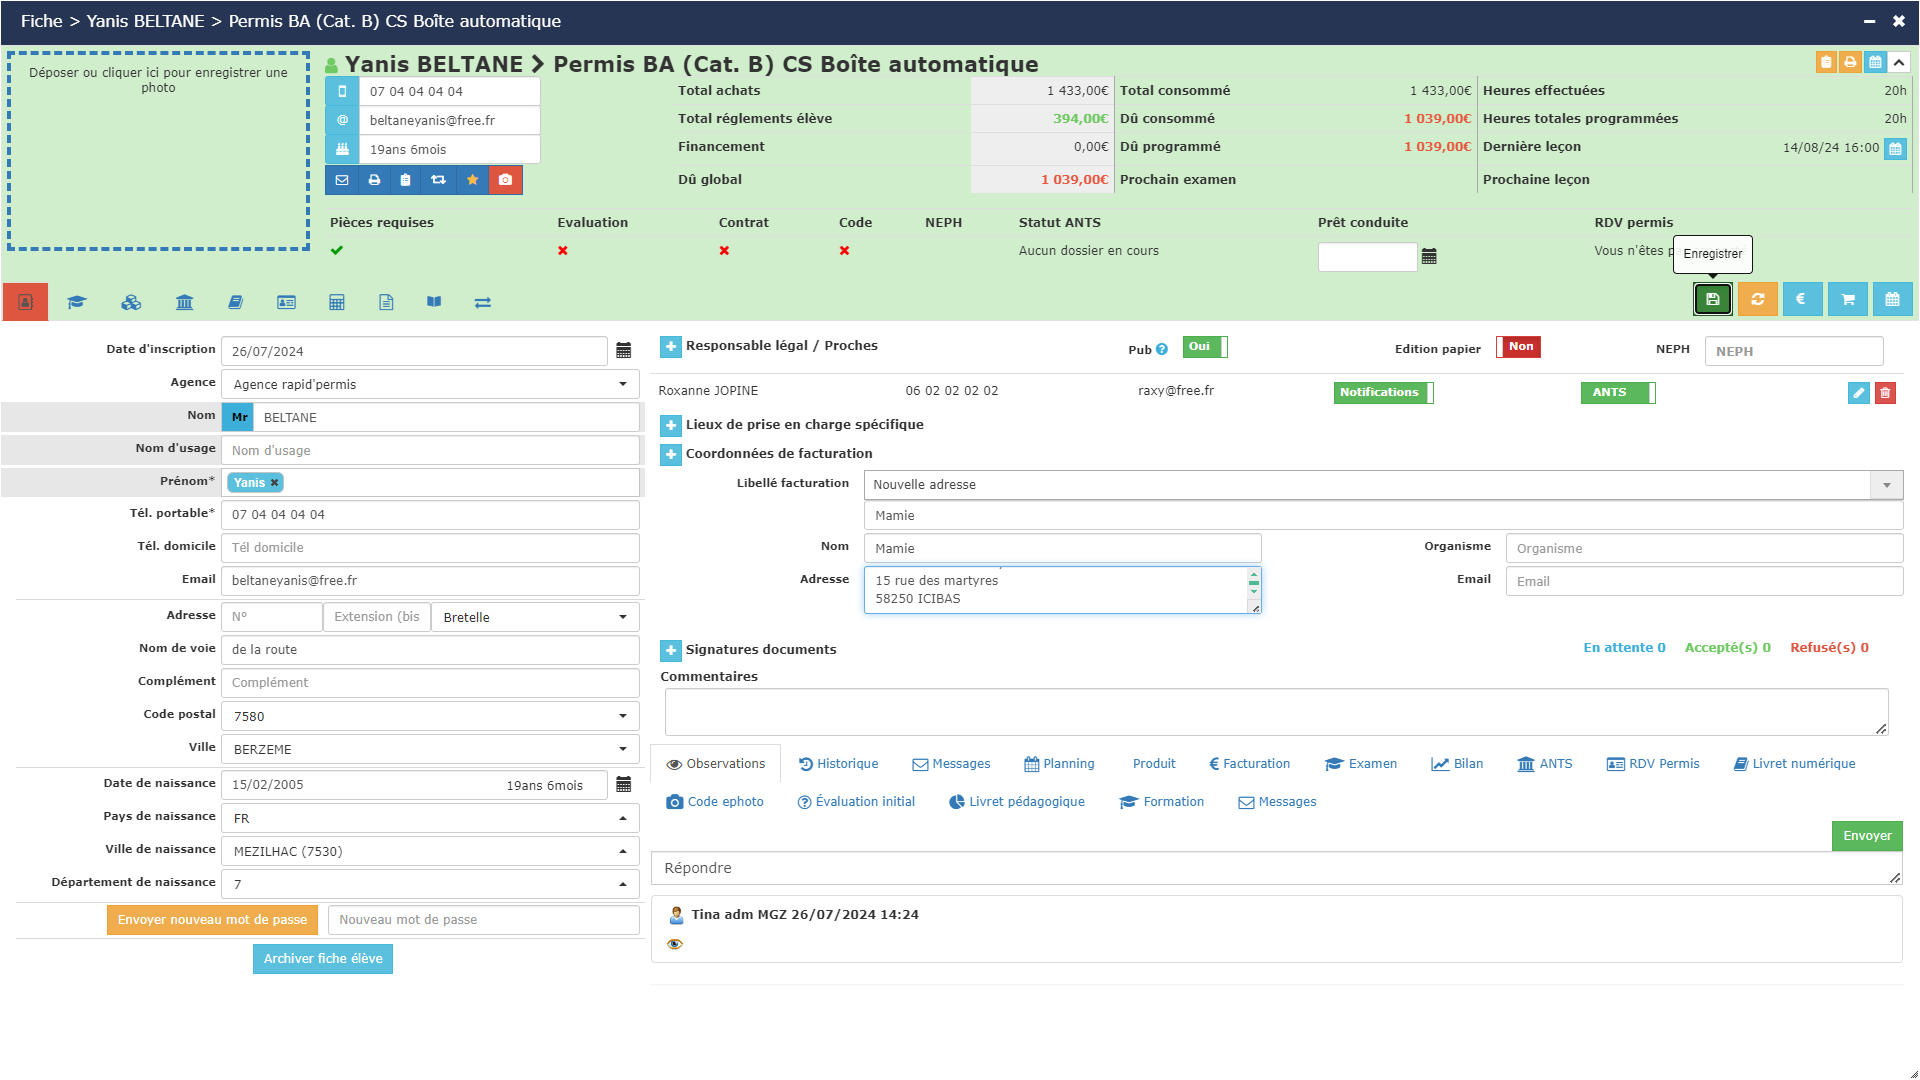Image resolution: width=1920 pixels, height=1080 pixels.
Task: Click the orange star favorite icon
Action: [x=472, y=180]
